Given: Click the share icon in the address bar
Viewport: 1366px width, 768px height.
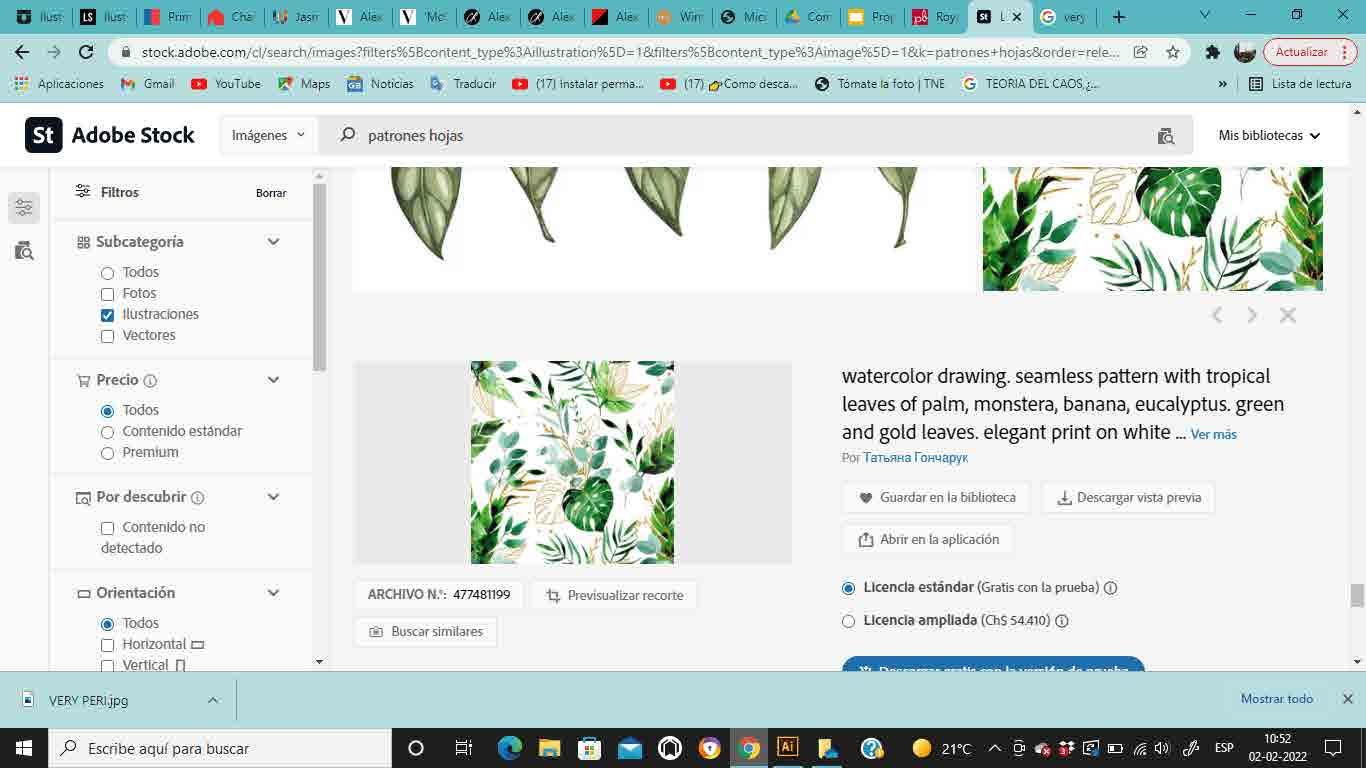Looking at the screenshot, I should [1141, 52].
